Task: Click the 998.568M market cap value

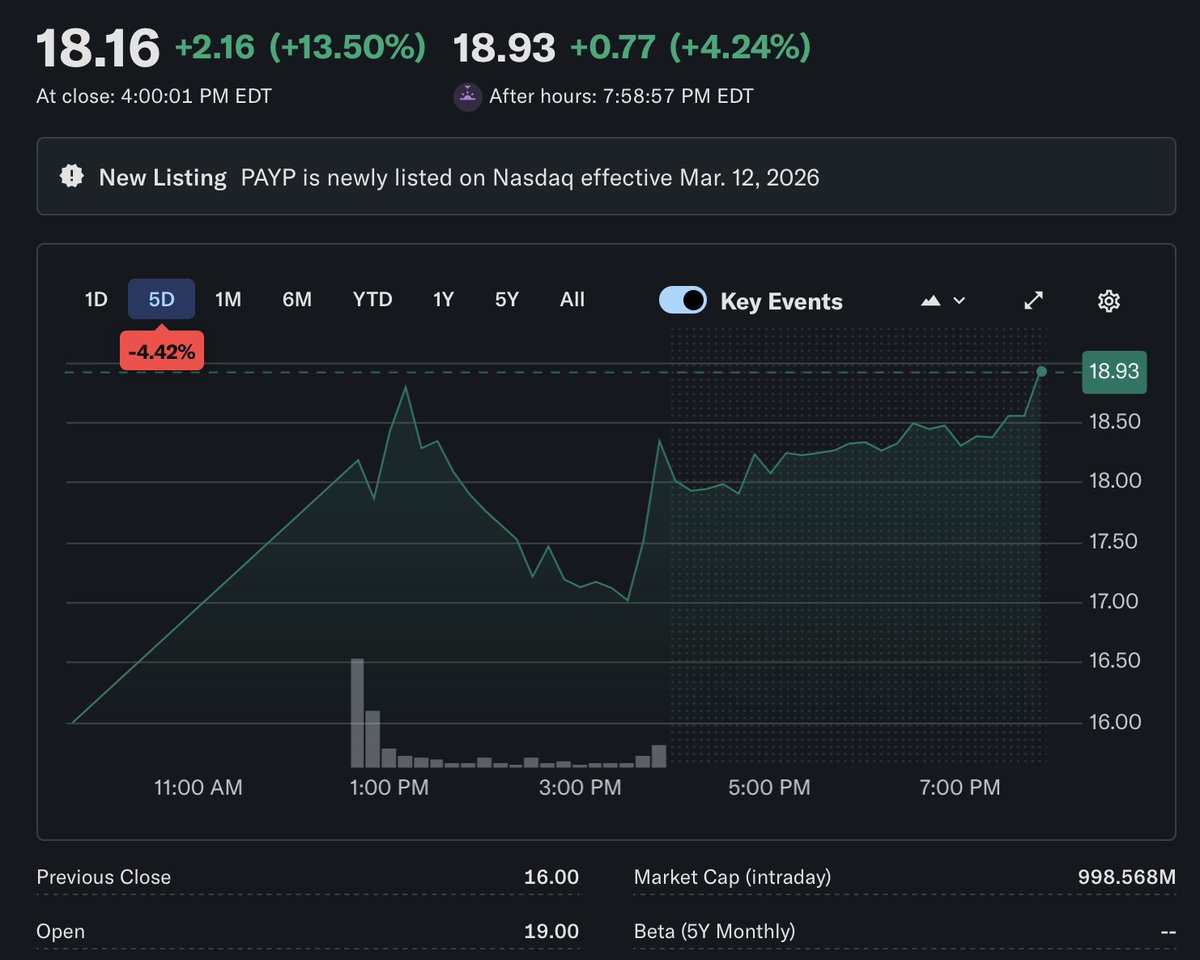Action: tap(1127, 877)
